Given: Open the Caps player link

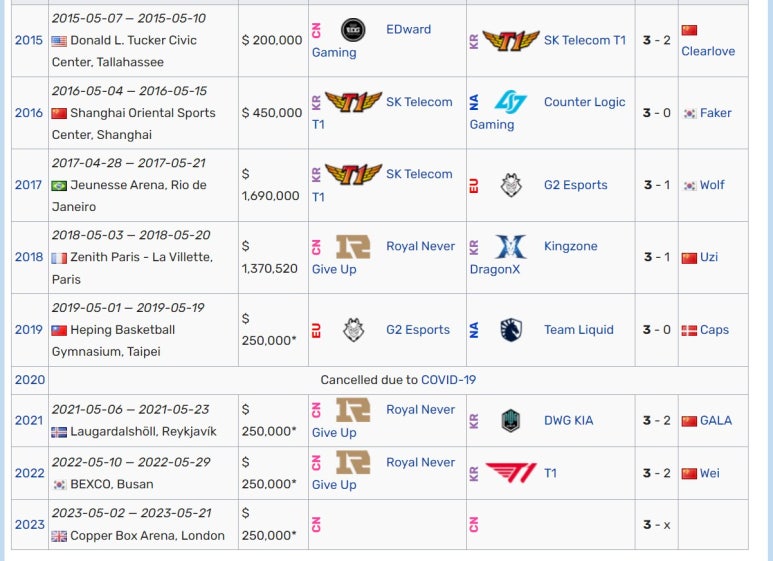Looking at the screenshot, I should [x=714, y=330].
